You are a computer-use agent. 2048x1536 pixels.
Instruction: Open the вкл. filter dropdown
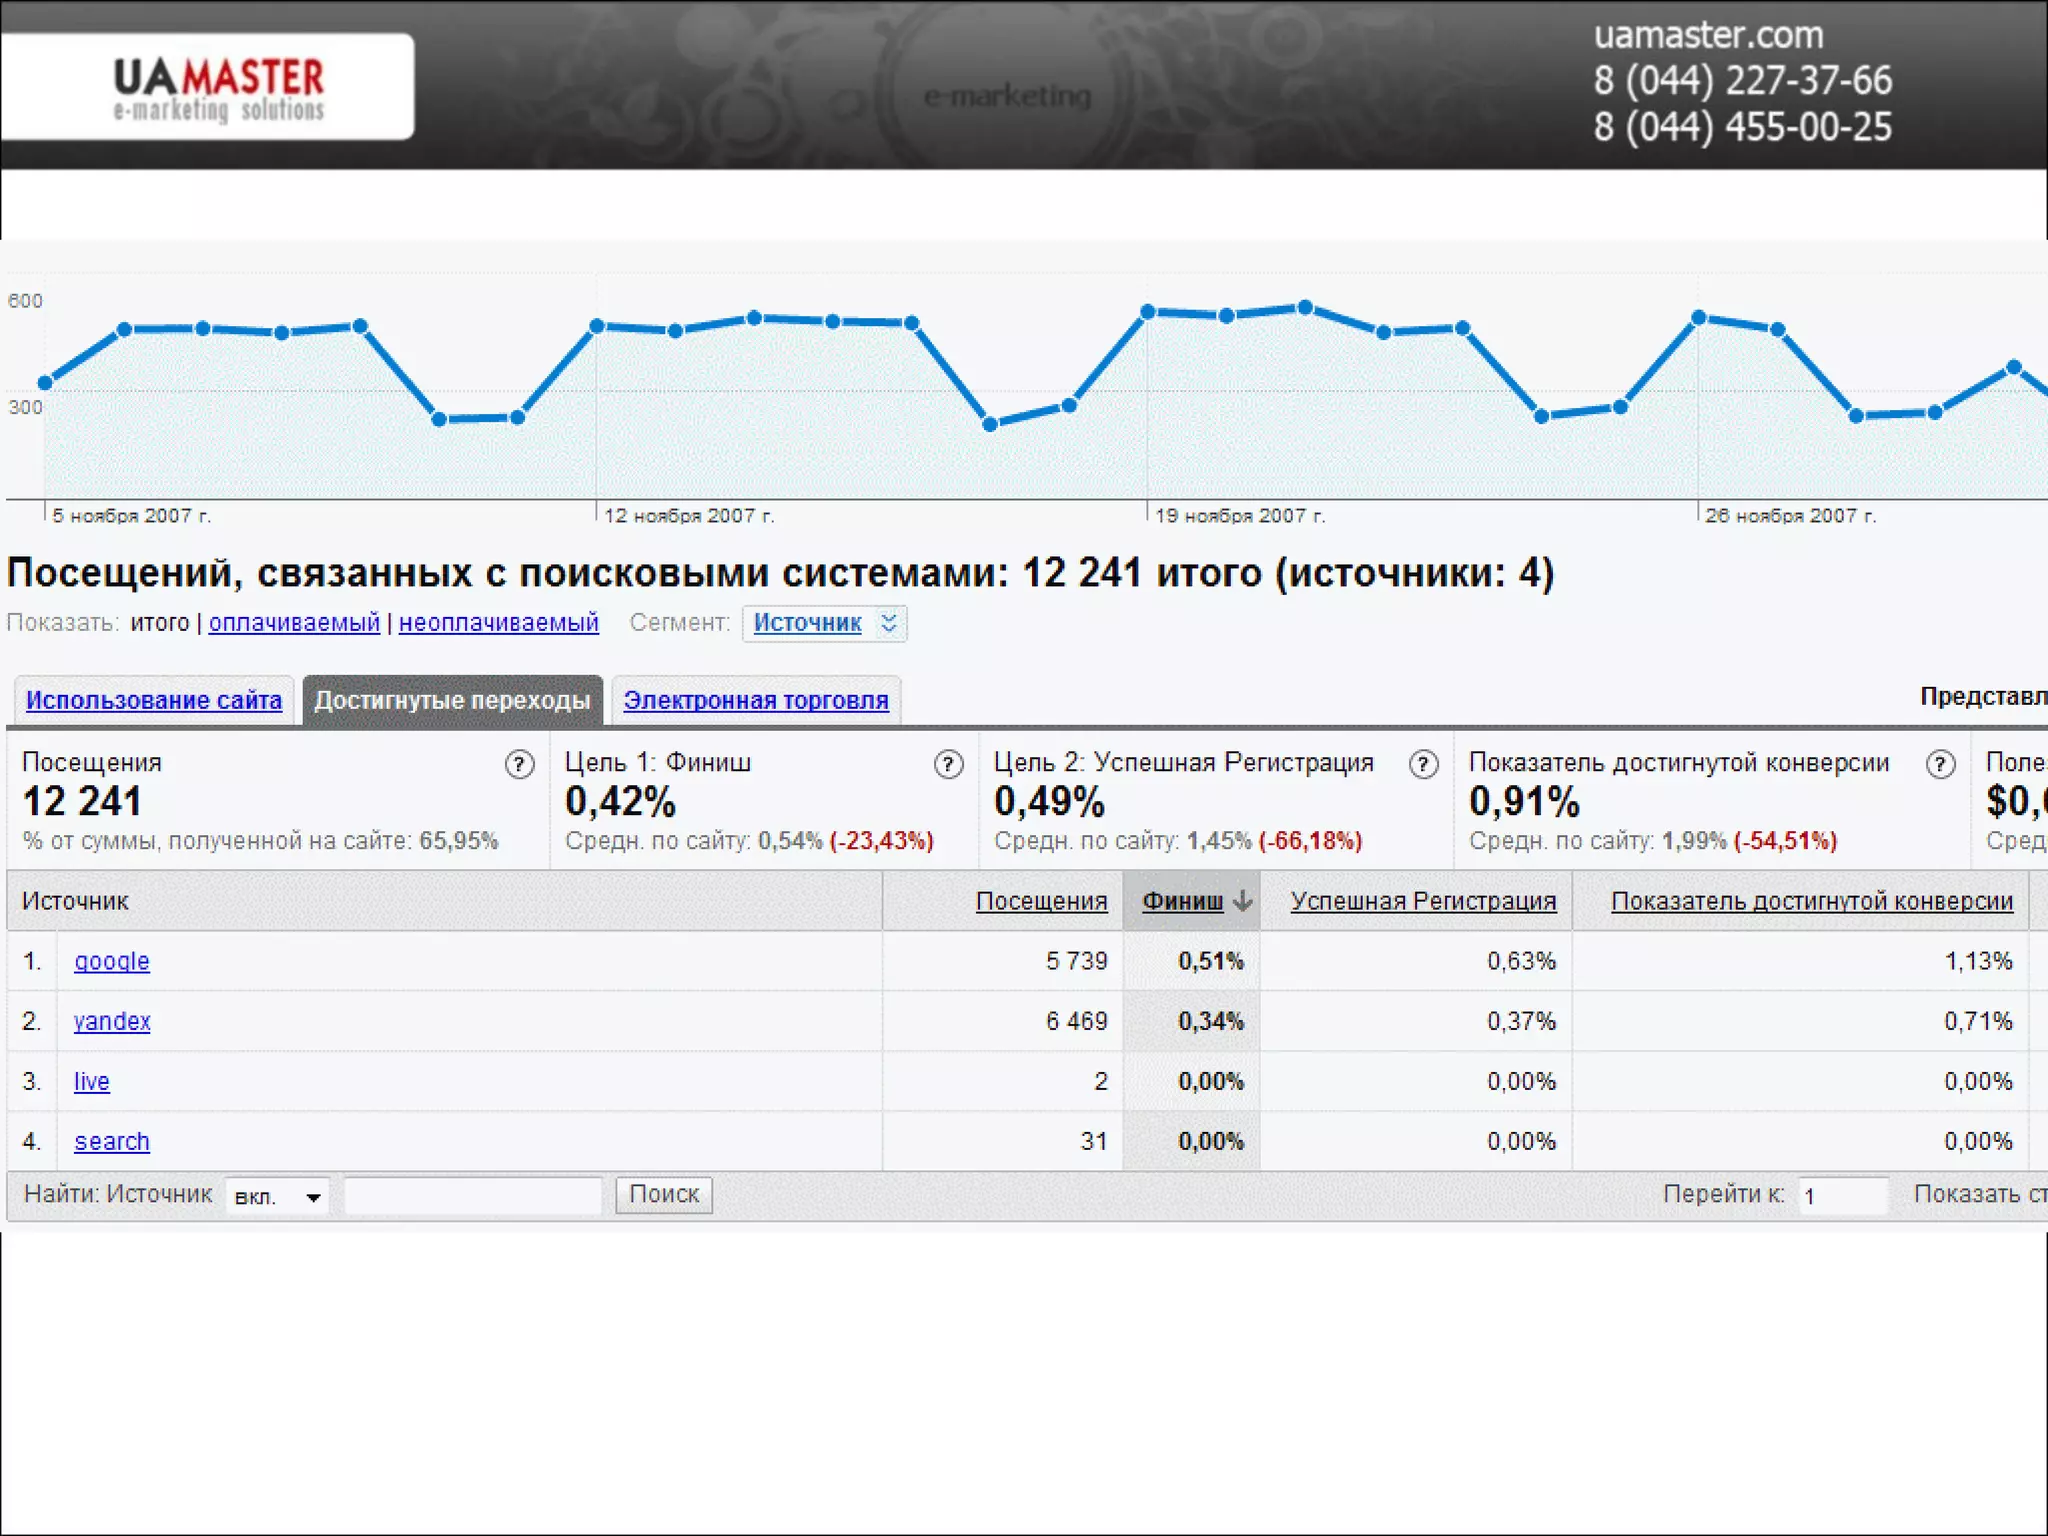[x=277, y=1196]
